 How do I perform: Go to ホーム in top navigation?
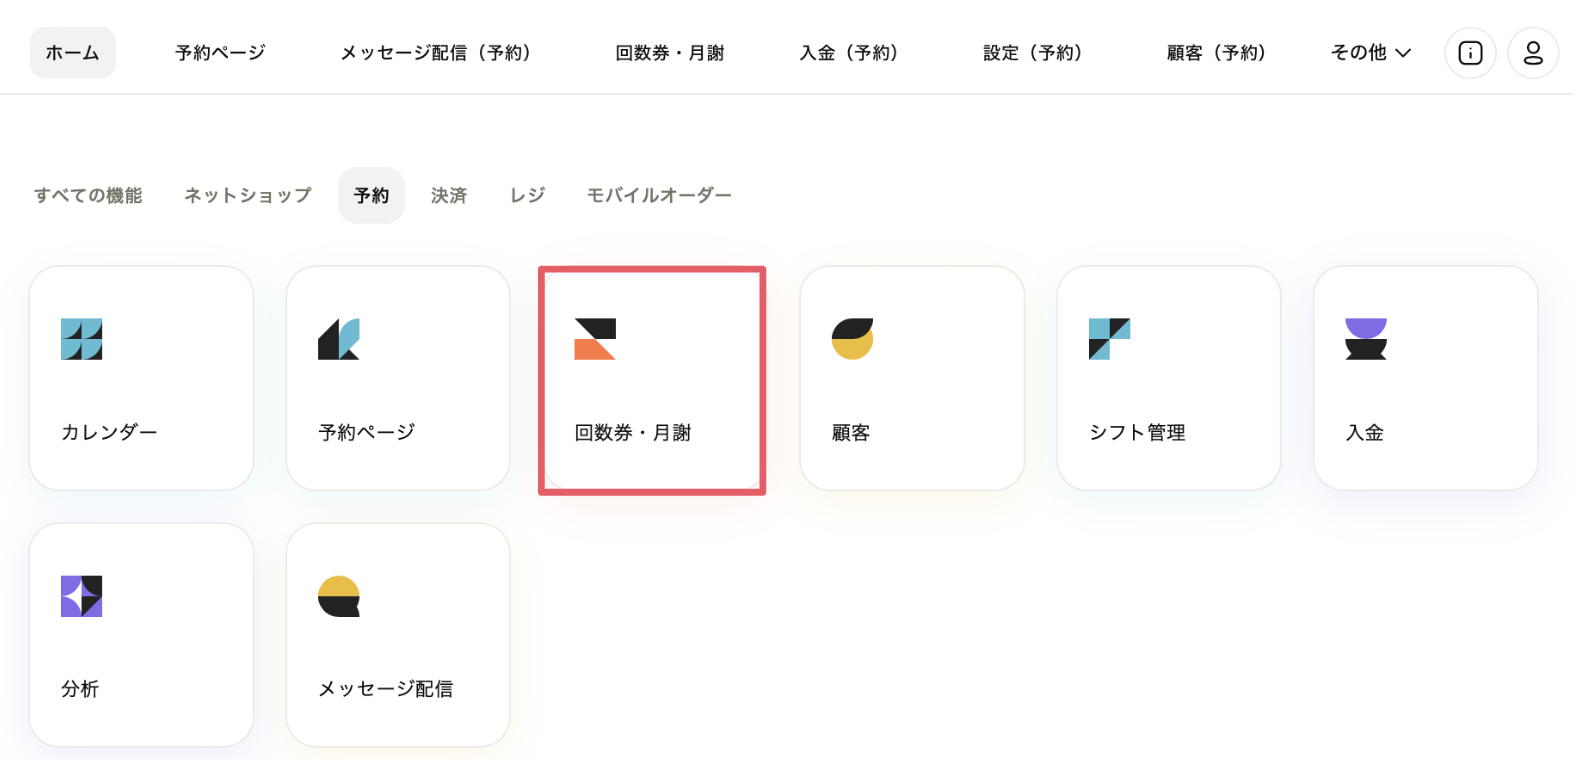(x=73, y=53)
